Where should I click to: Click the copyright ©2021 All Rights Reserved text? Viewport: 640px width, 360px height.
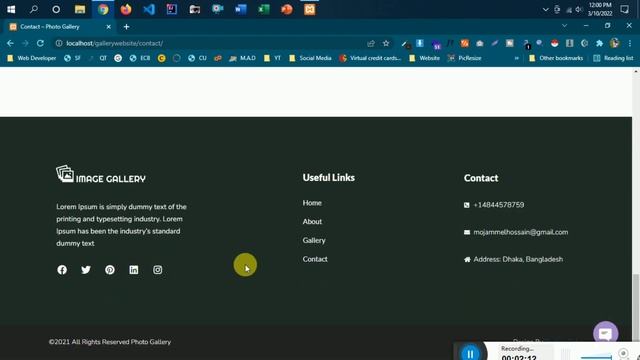110,342
